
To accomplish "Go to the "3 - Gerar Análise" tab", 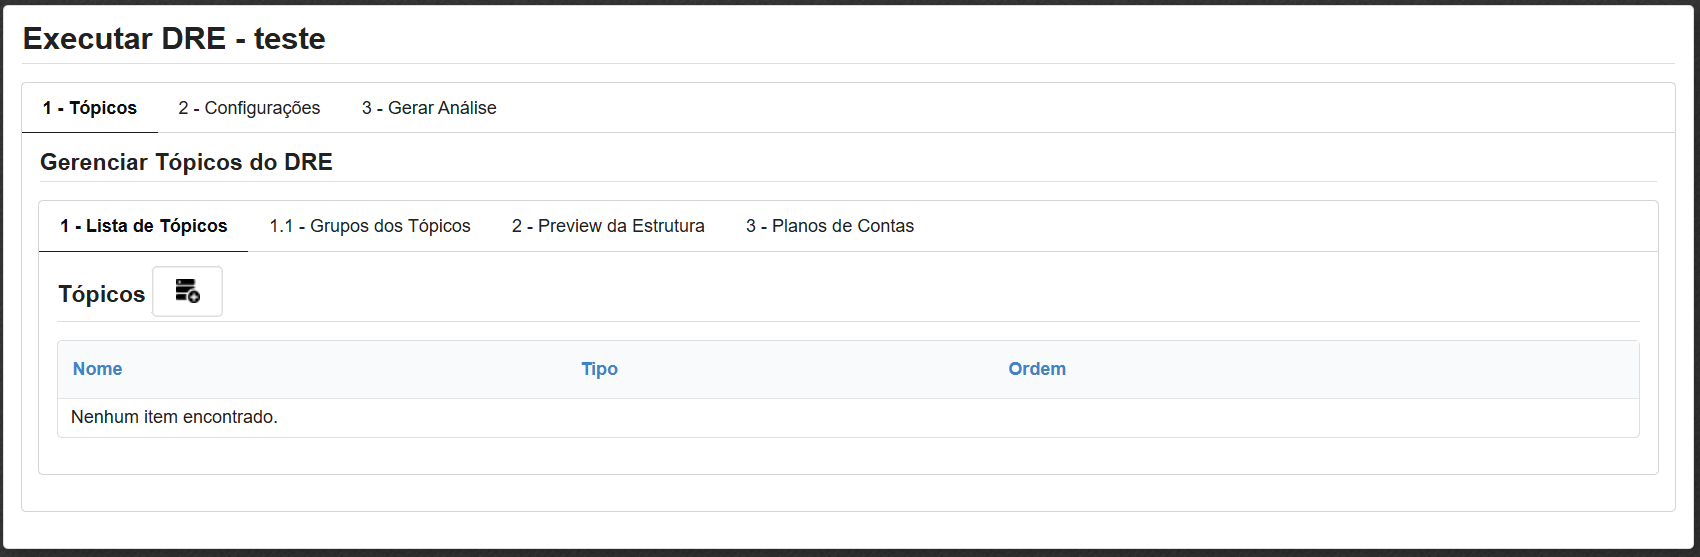I will (x=429, y=108).
